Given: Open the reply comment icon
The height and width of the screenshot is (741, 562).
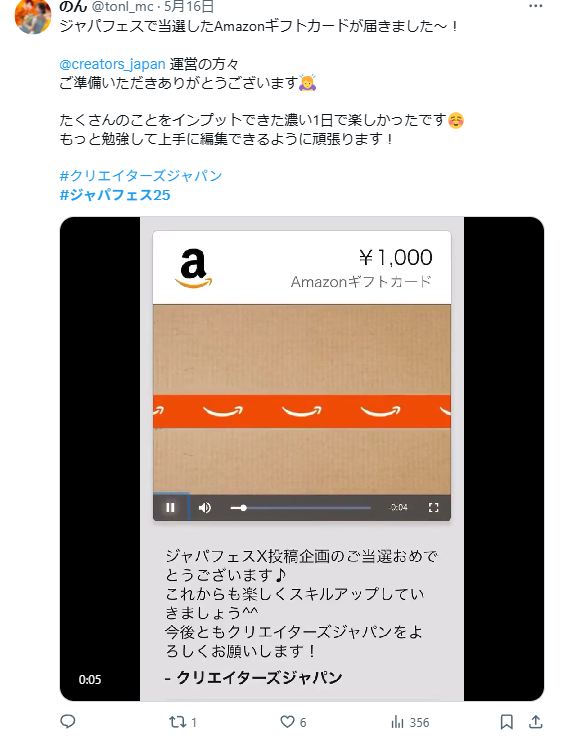Looking at the screenshot, I should point(68,722).
